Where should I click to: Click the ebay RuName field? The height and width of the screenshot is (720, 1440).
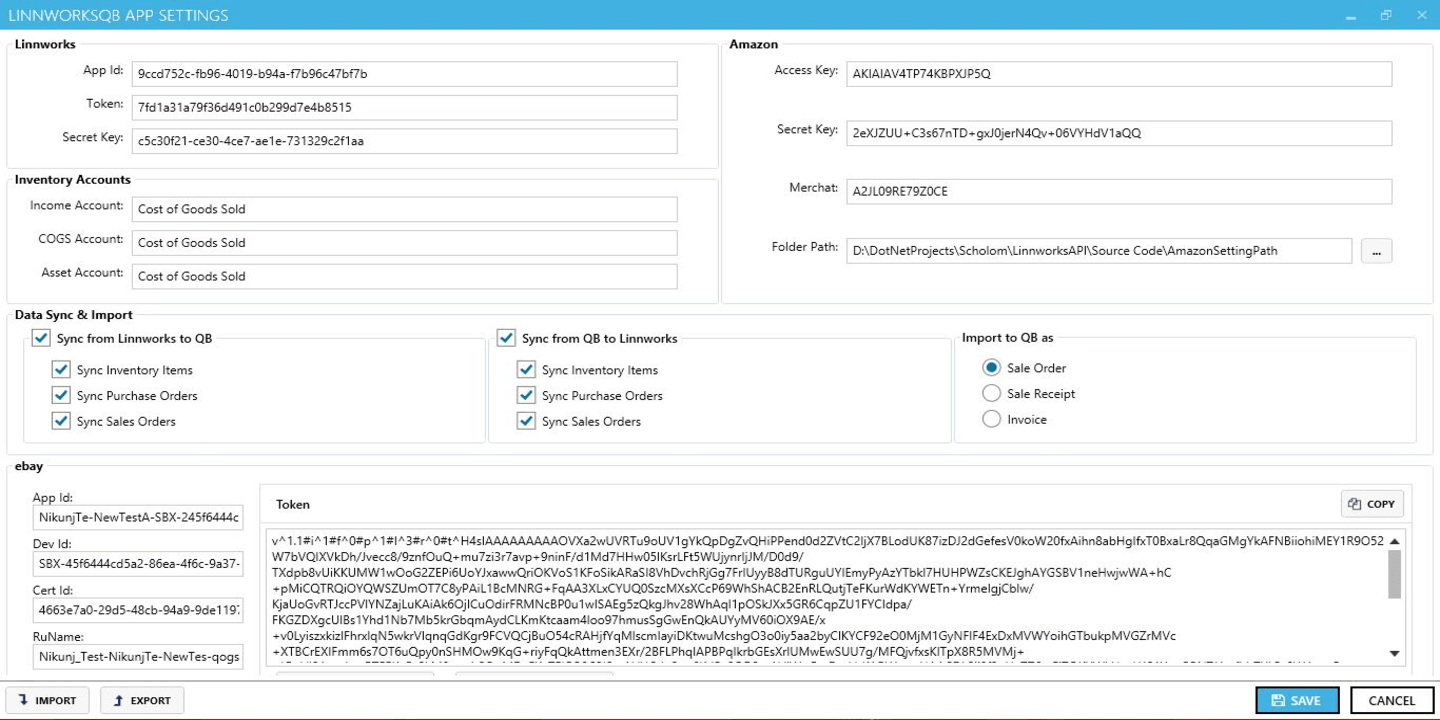tap(137, 657)
